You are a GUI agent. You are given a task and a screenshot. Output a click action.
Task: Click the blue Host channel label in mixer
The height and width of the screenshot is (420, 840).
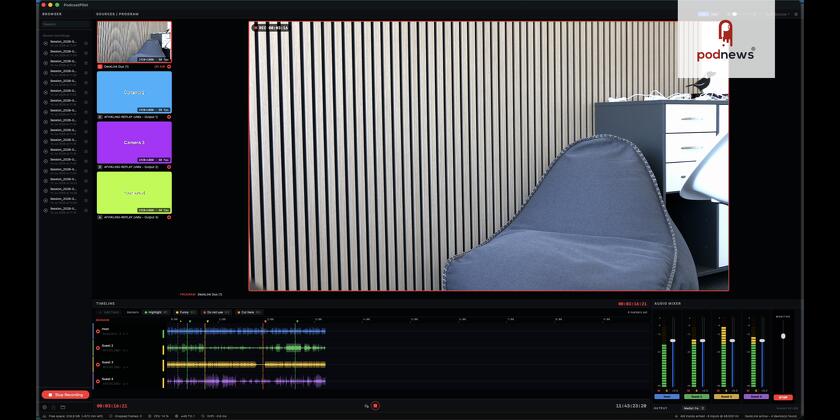(x=667, y=396)
